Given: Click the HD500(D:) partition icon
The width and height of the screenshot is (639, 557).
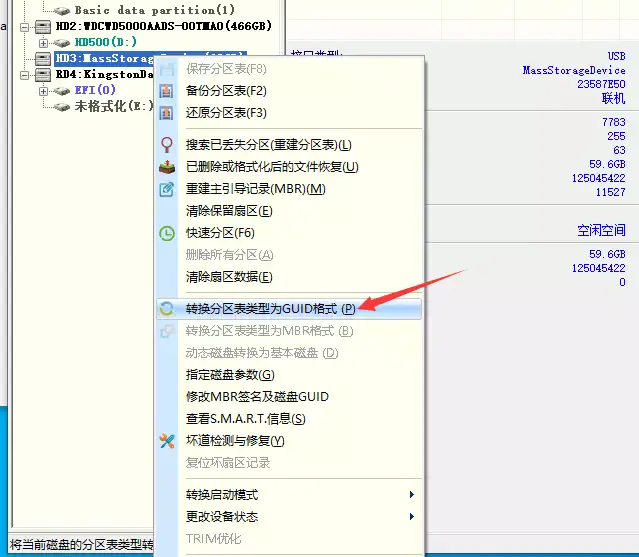Looking at the screenshot, I should (x=62, y=43).
